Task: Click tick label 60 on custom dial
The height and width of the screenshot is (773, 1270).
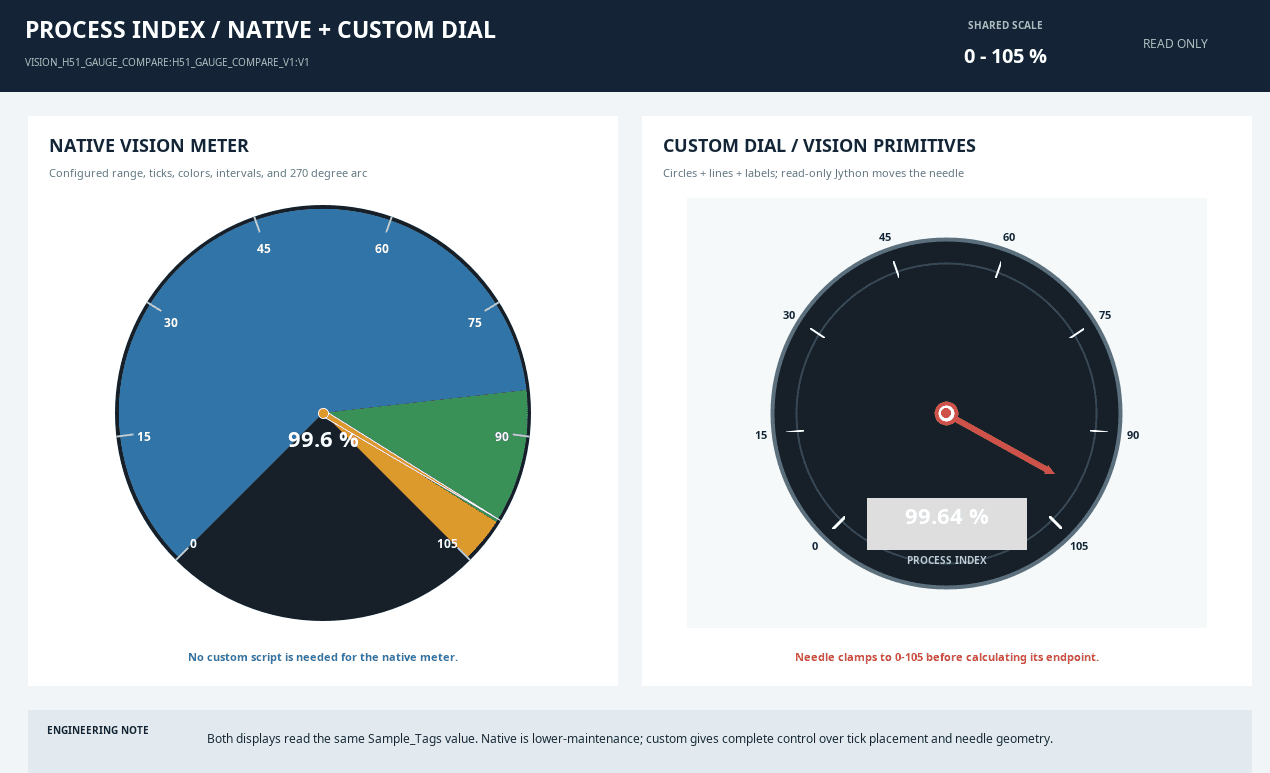Action: coord(1009,237)
